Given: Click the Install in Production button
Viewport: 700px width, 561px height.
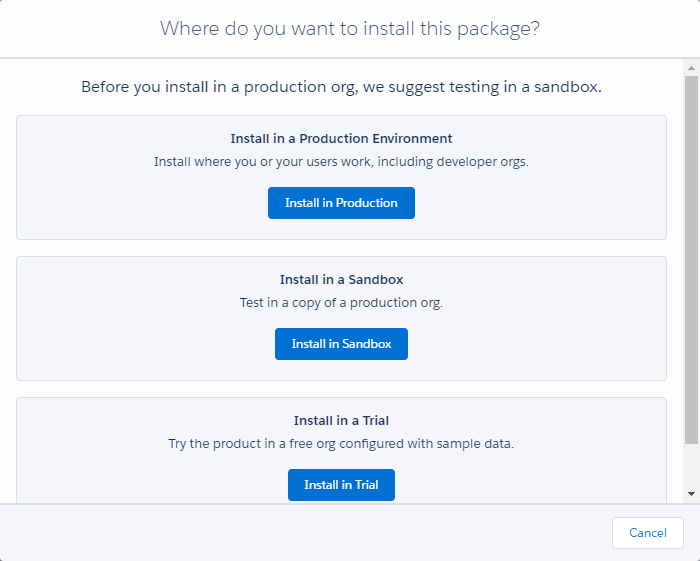Looking at the screenshot, I should coord(341,203).
